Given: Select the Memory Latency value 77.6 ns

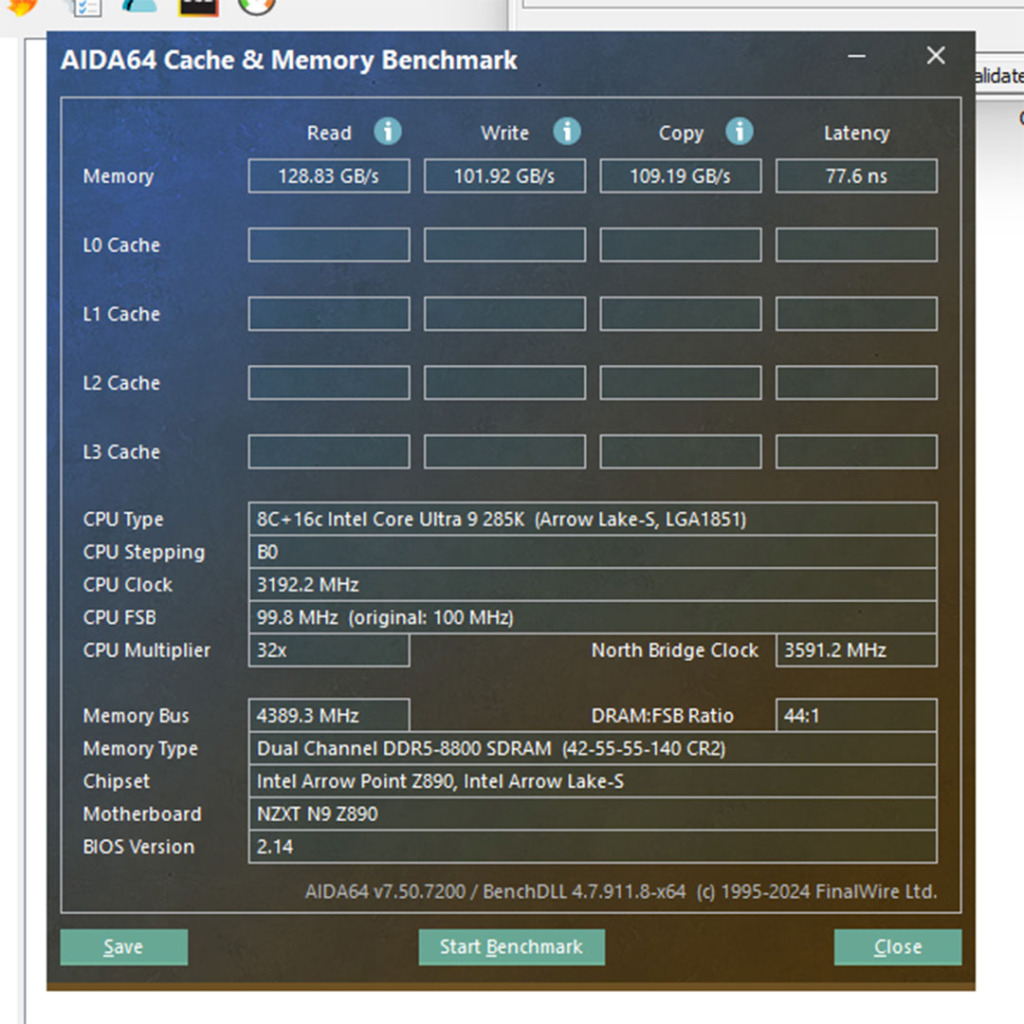Looking at the screenshot, I should [x=856, y=176].
